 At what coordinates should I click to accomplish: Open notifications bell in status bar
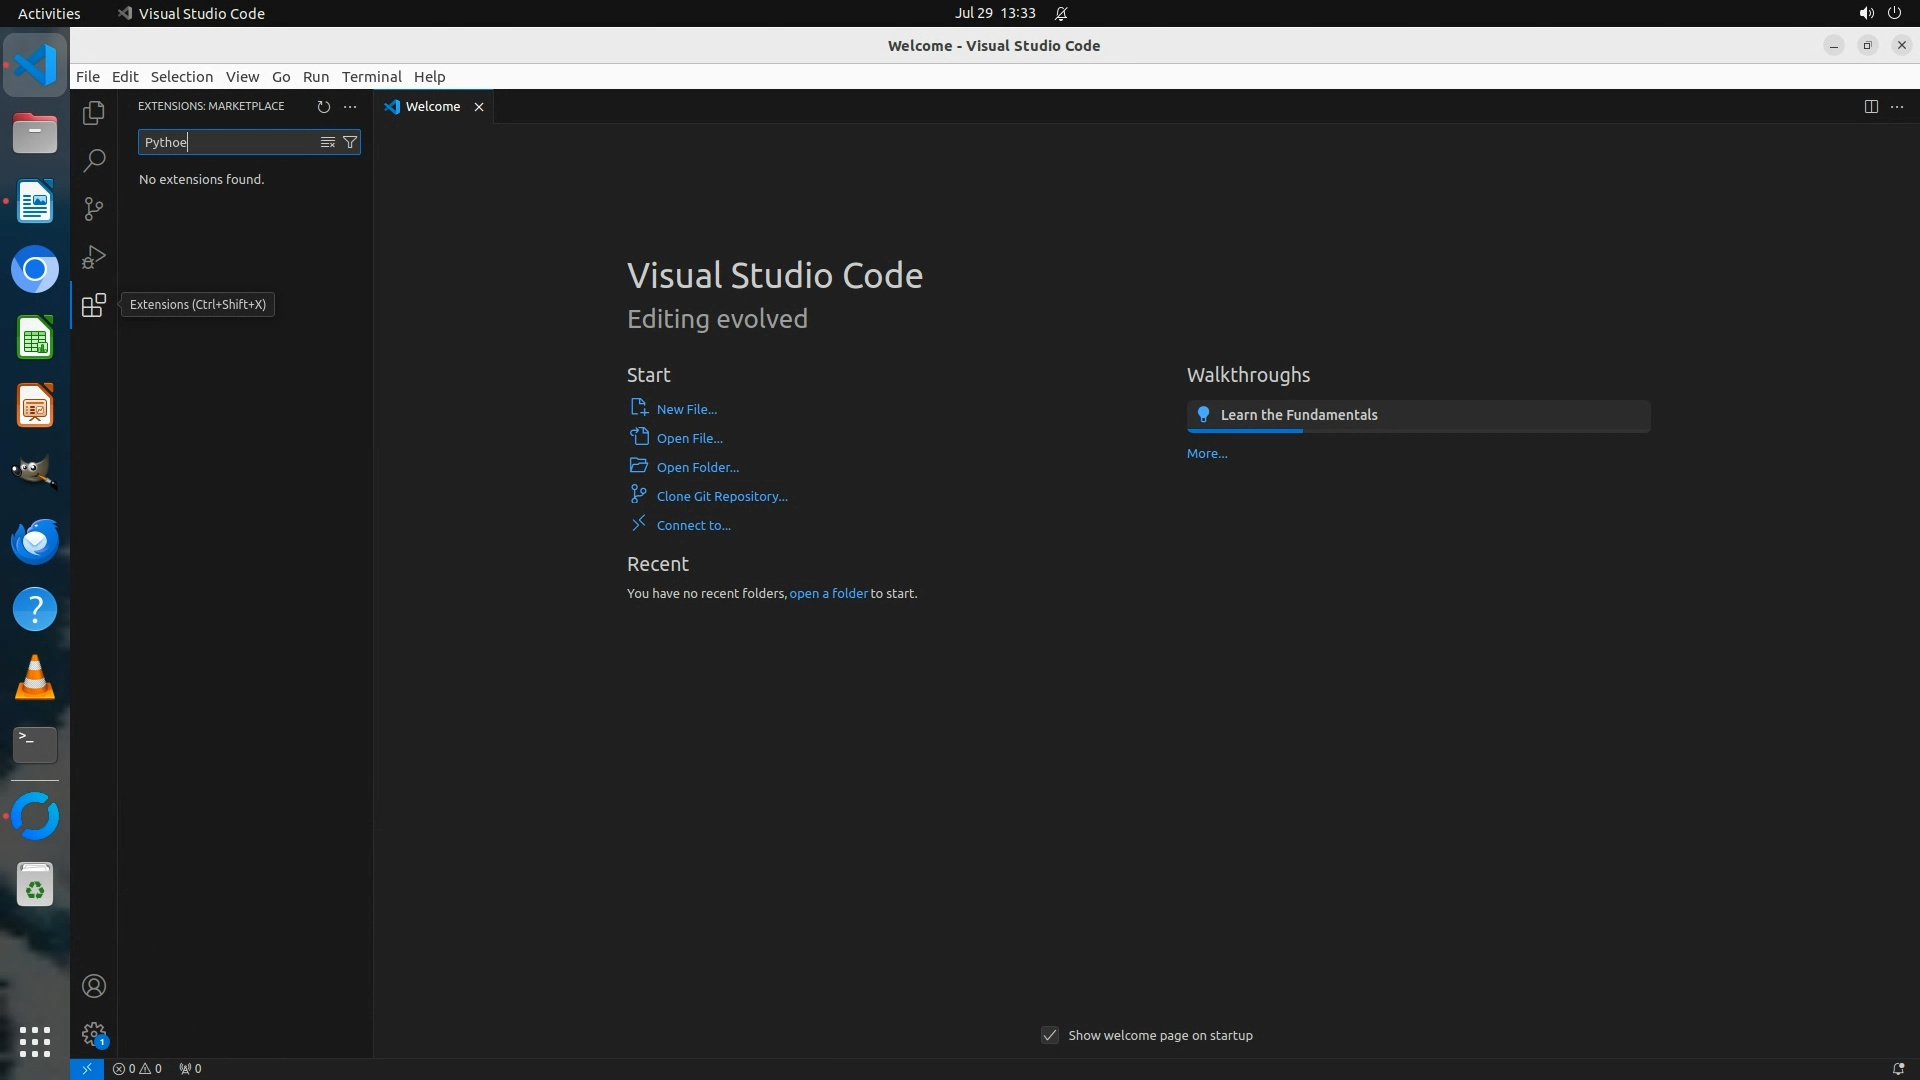1897,1068
